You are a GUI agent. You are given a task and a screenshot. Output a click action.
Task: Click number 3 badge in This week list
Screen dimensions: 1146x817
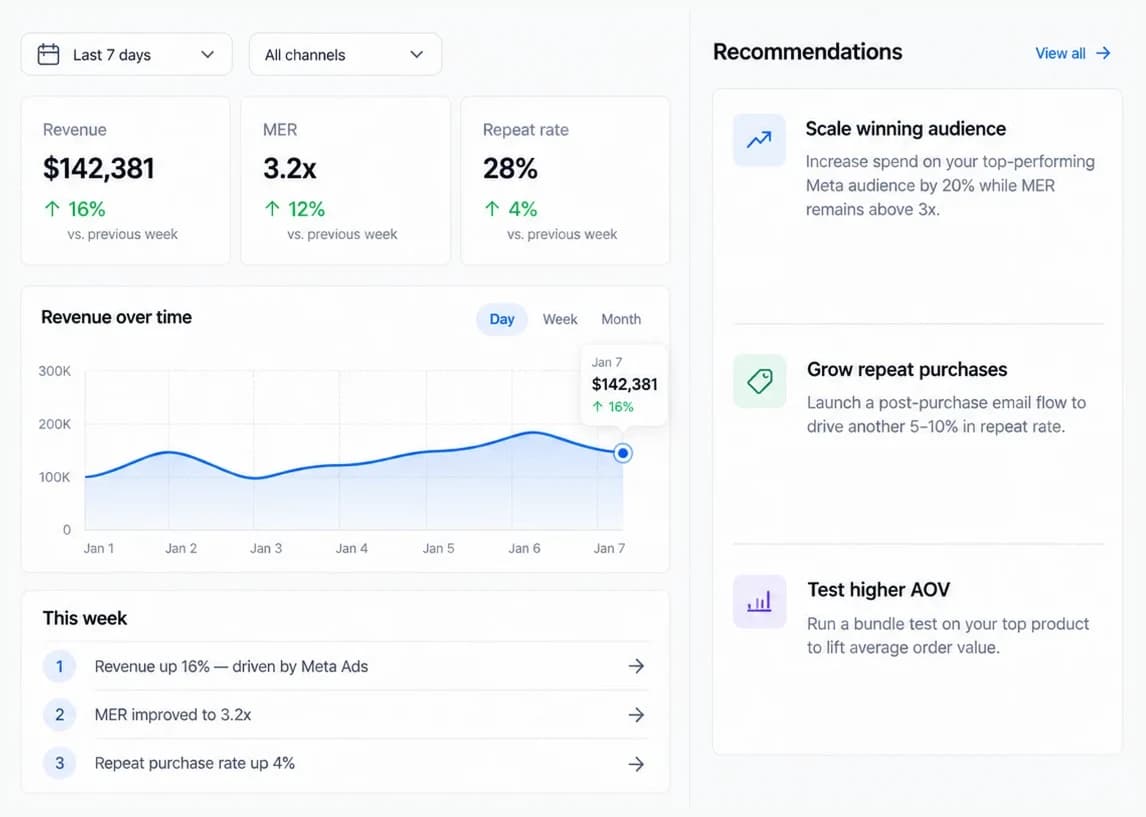(59, 763)
